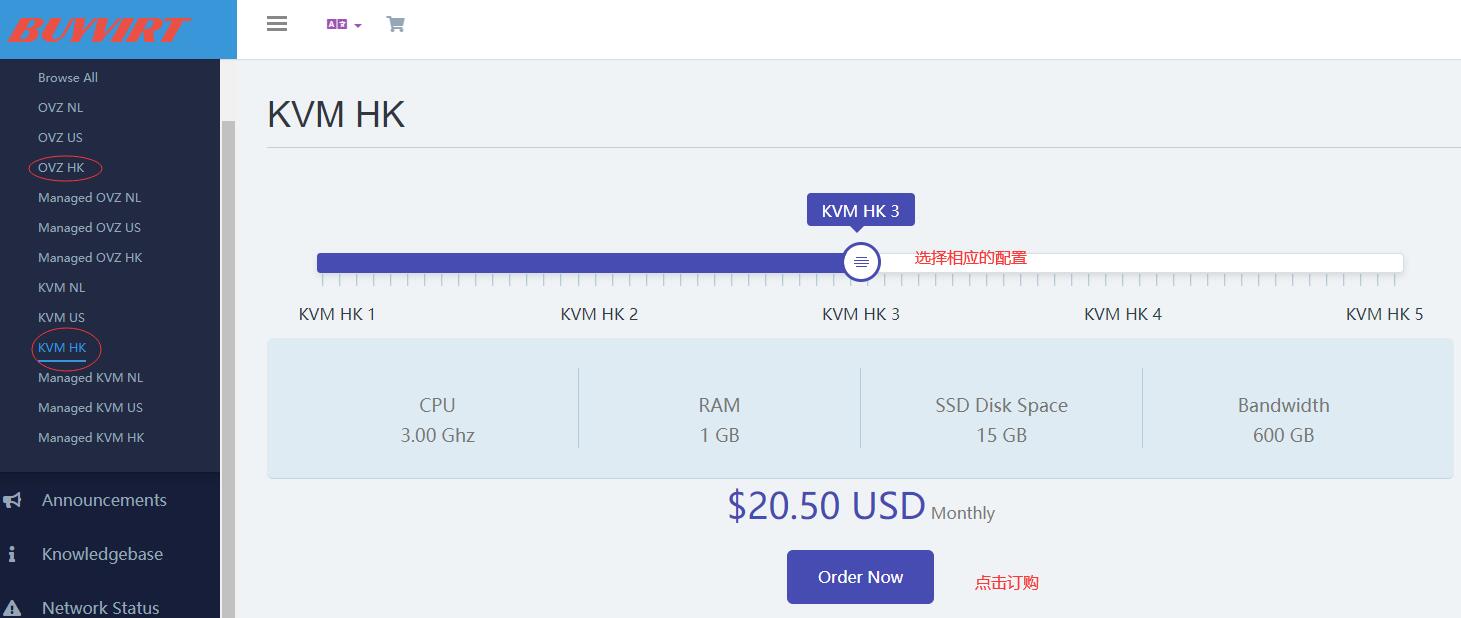Select KVM HK 4 on slider
Screen dimensions: 1461x618
tap(1122, 314)
